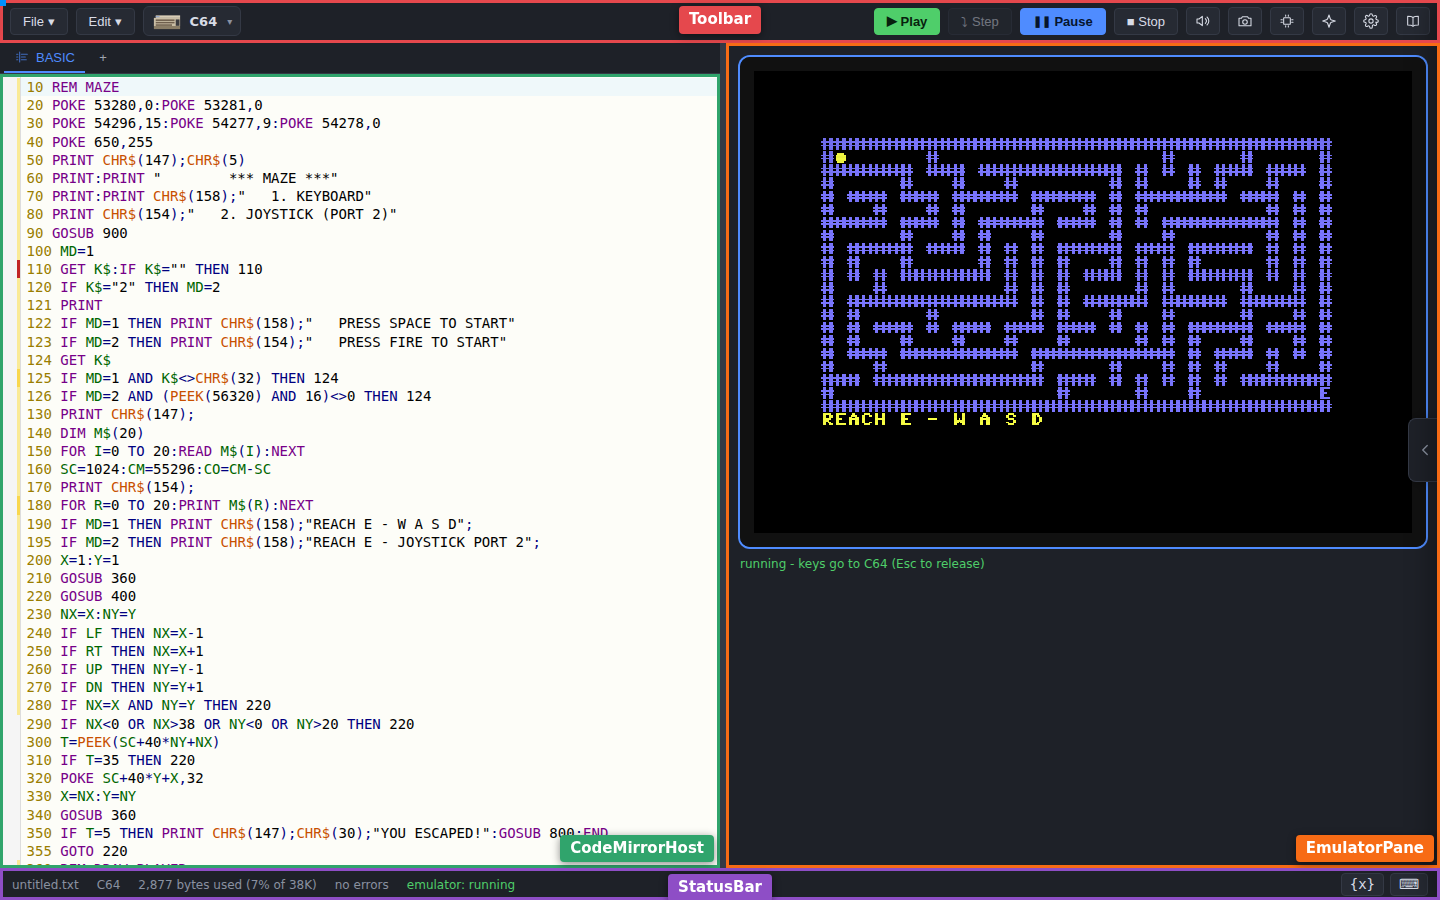
Task: Click the 'POKE SC+40*Y+X,32' code line
Action: pos(370,778)
